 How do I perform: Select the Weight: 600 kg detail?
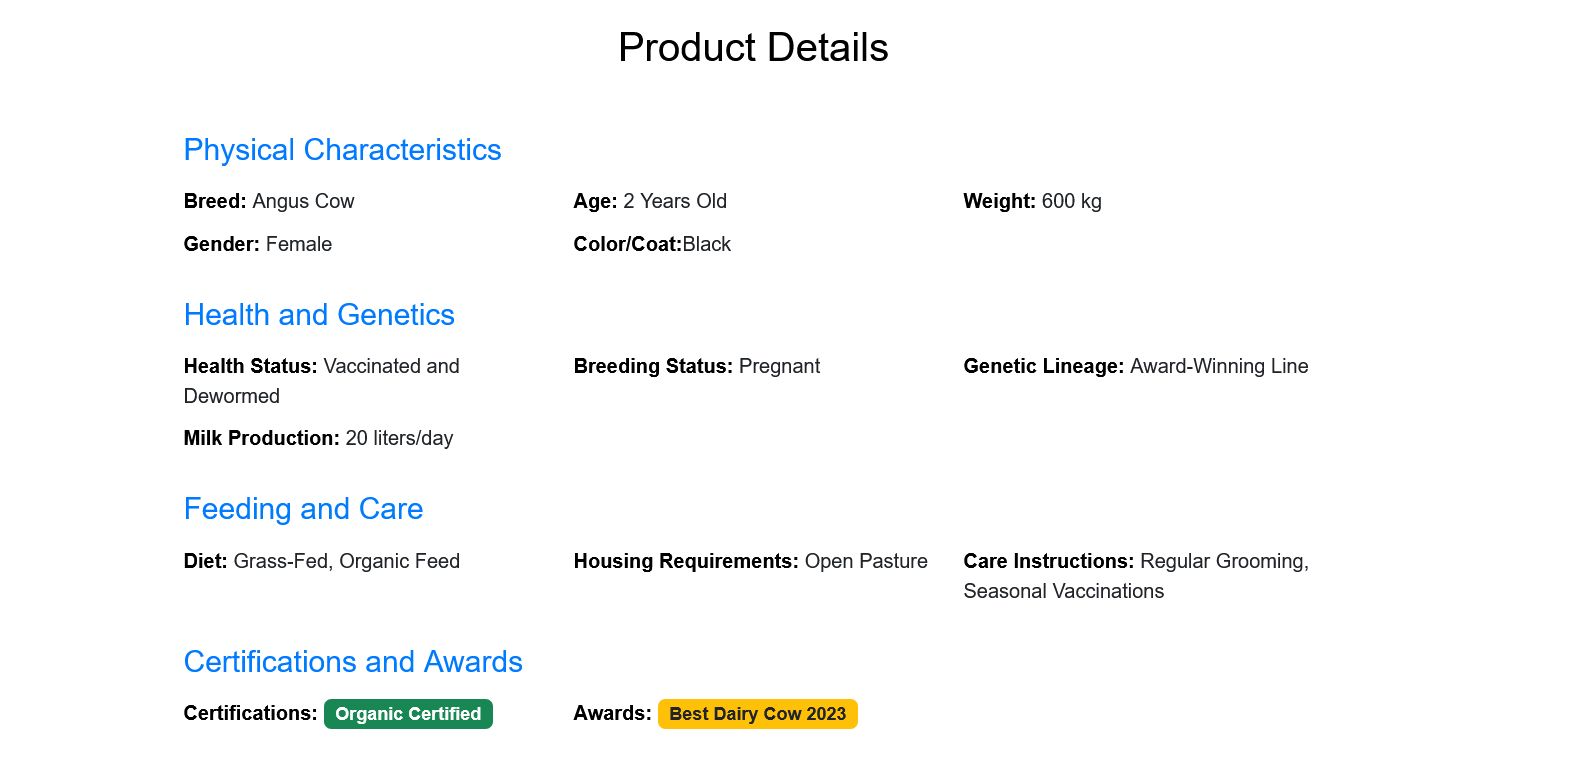point(1032,201)
